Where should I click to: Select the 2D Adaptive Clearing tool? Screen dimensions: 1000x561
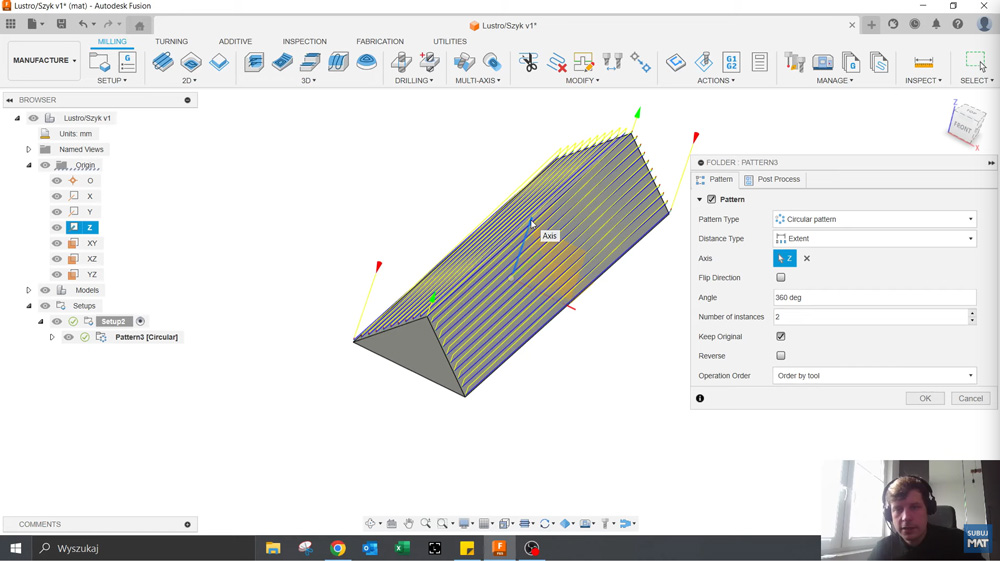pos(163,62)
